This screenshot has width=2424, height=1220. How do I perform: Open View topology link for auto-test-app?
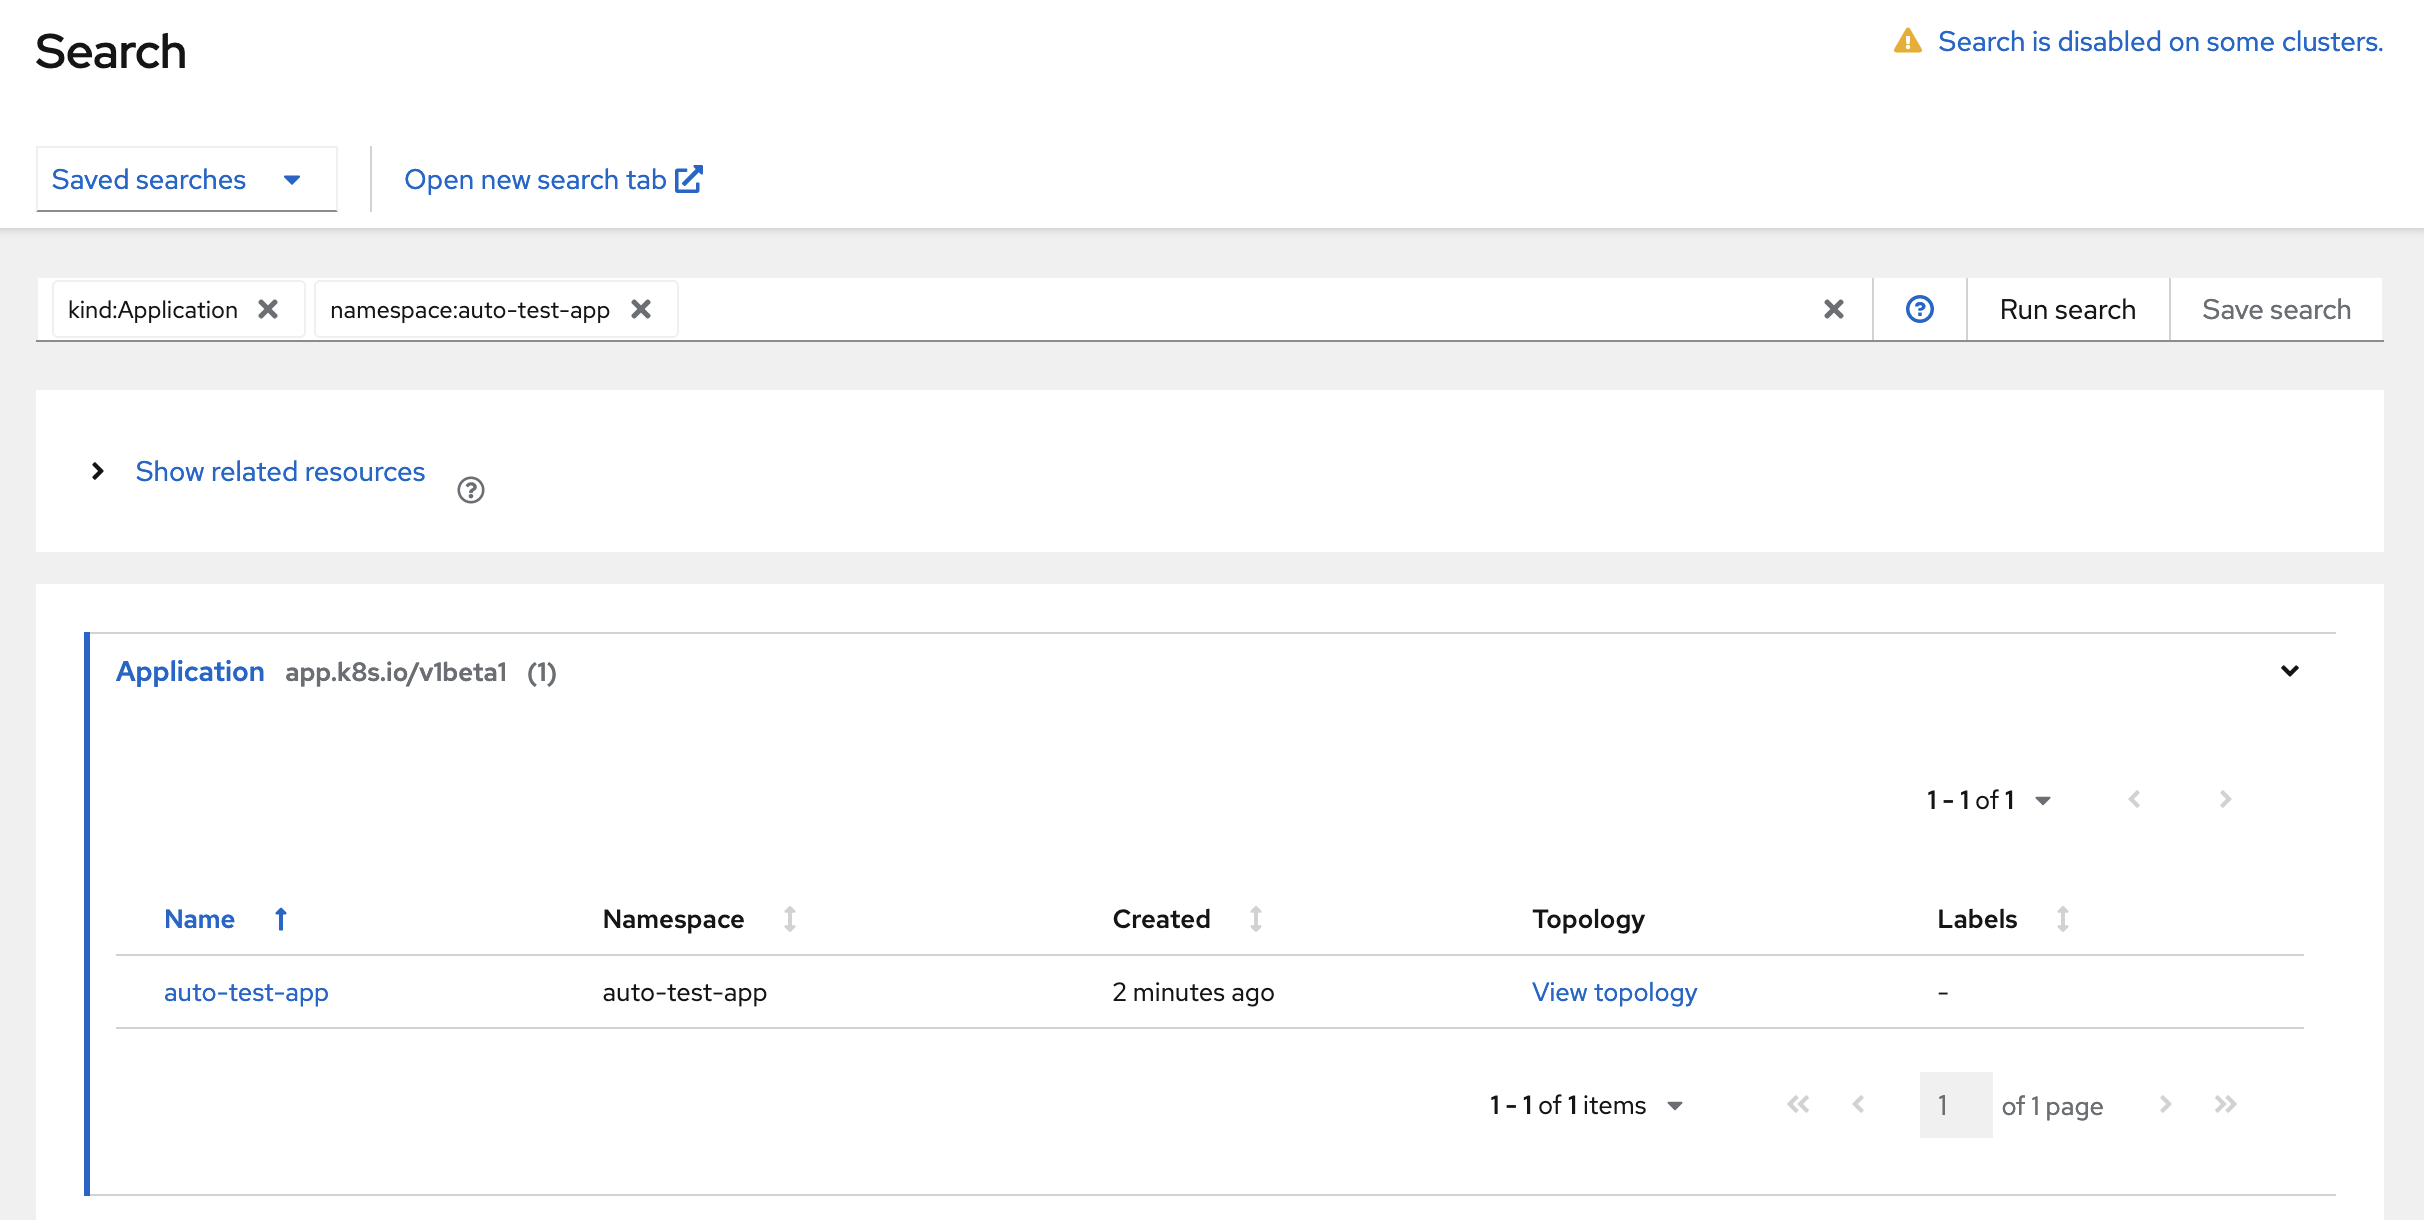tap(1614, 992)
